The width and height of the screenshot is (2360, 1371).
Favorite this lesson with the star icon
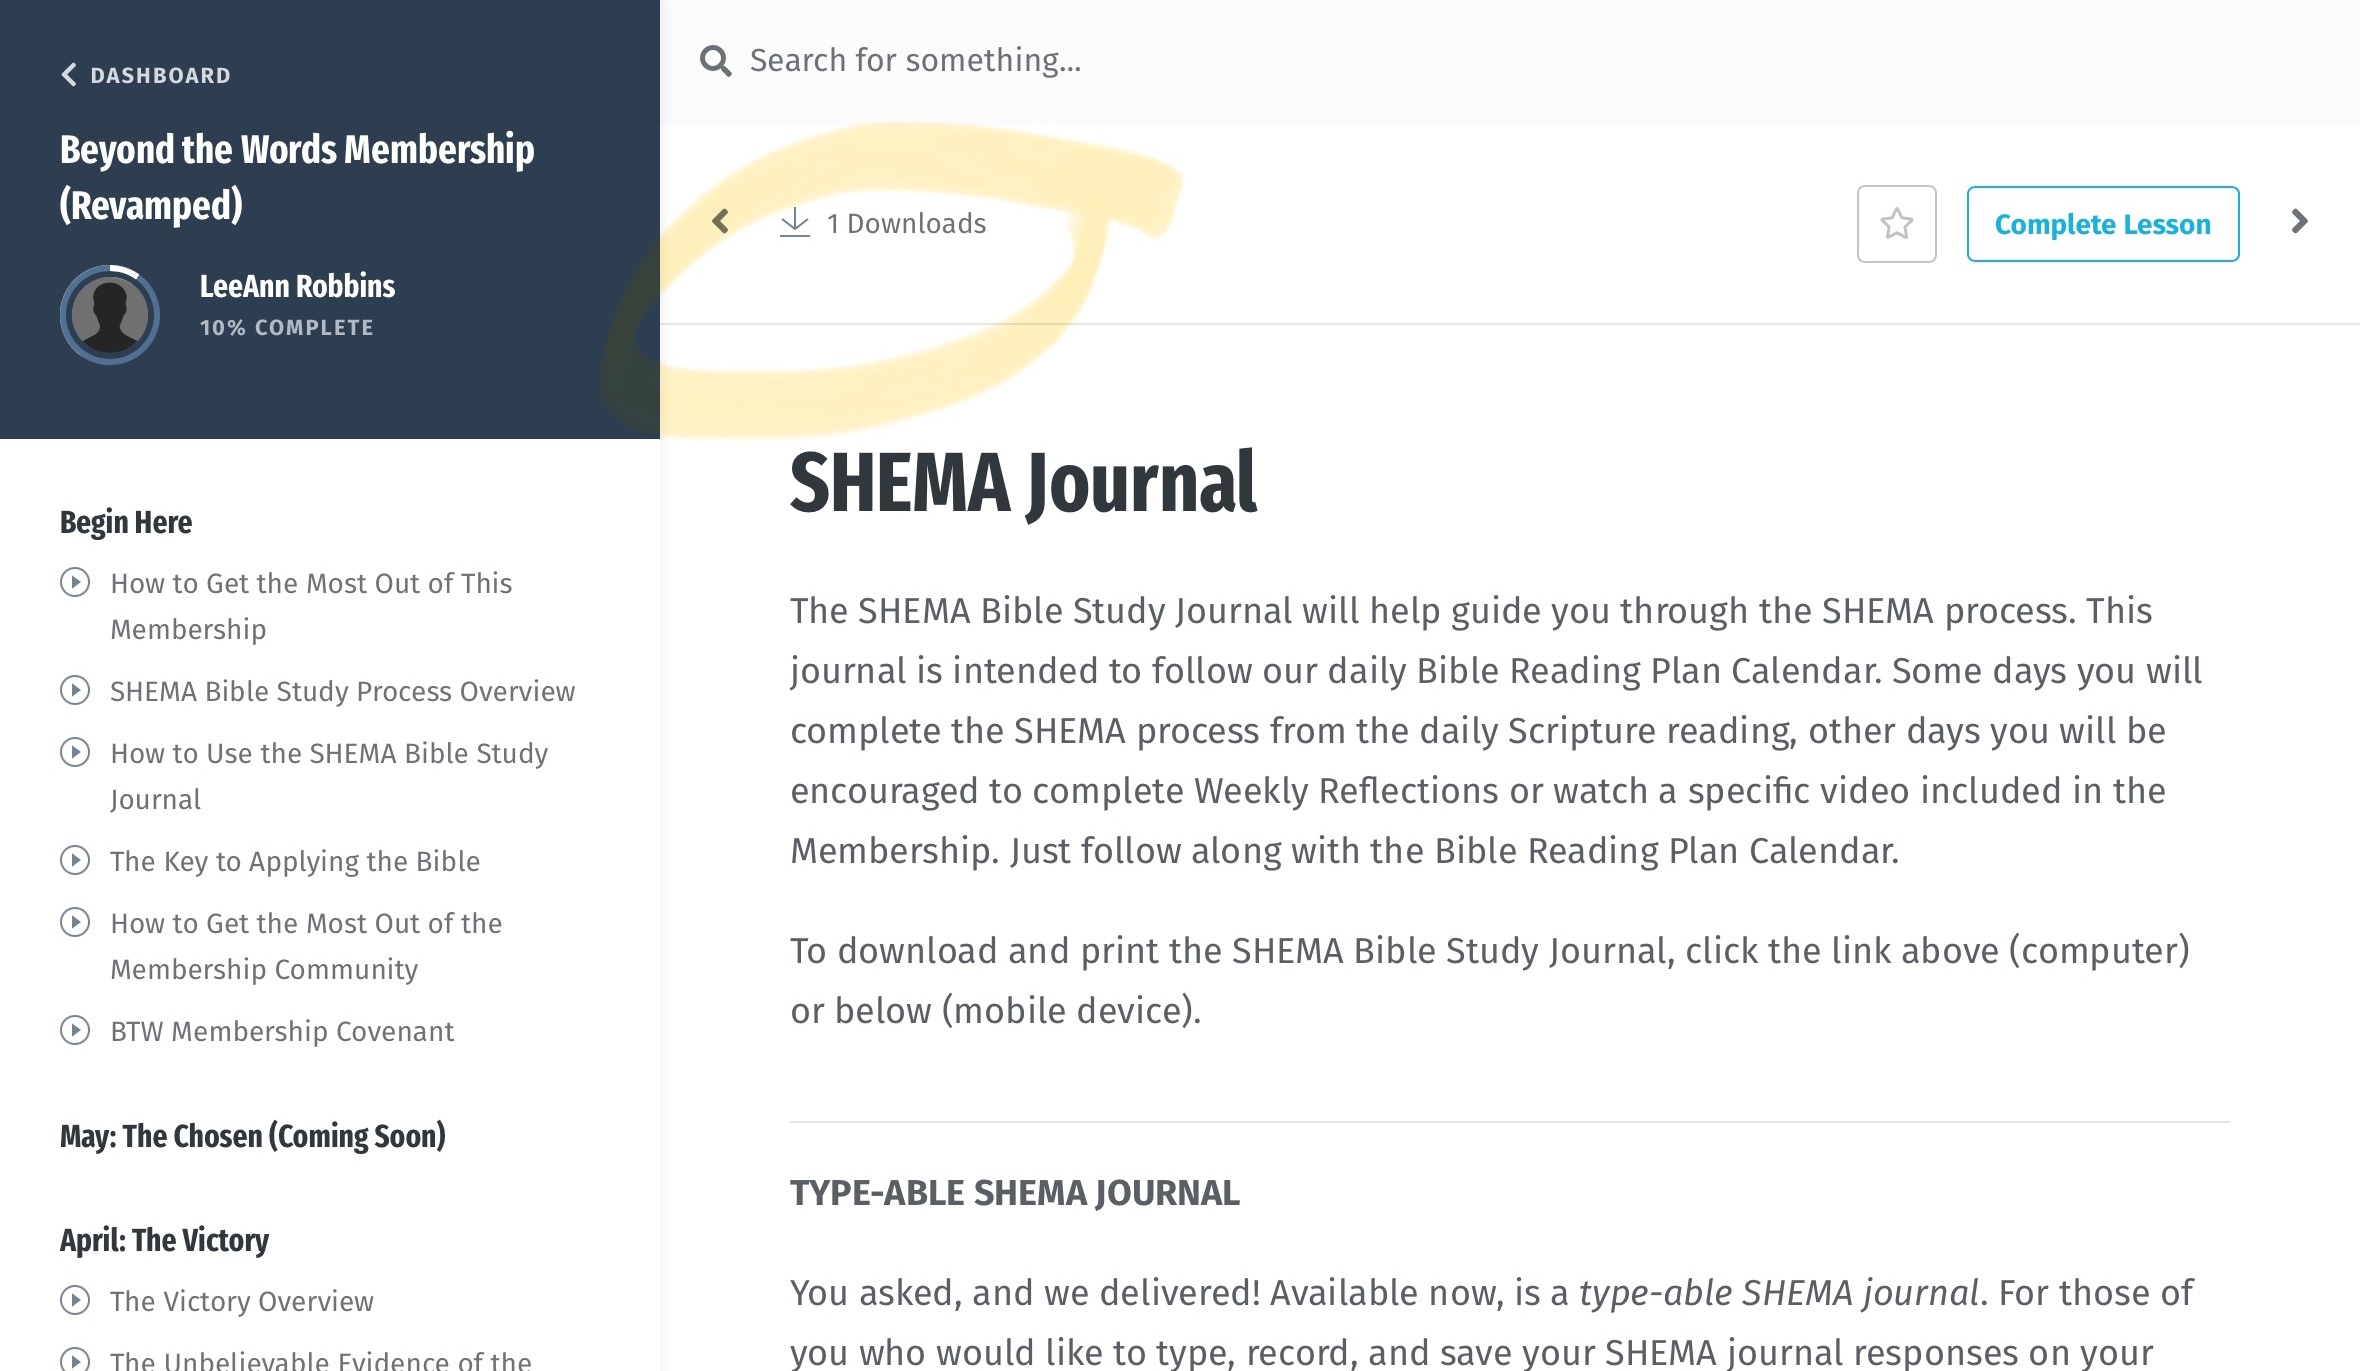click(x=1896, y=224)
